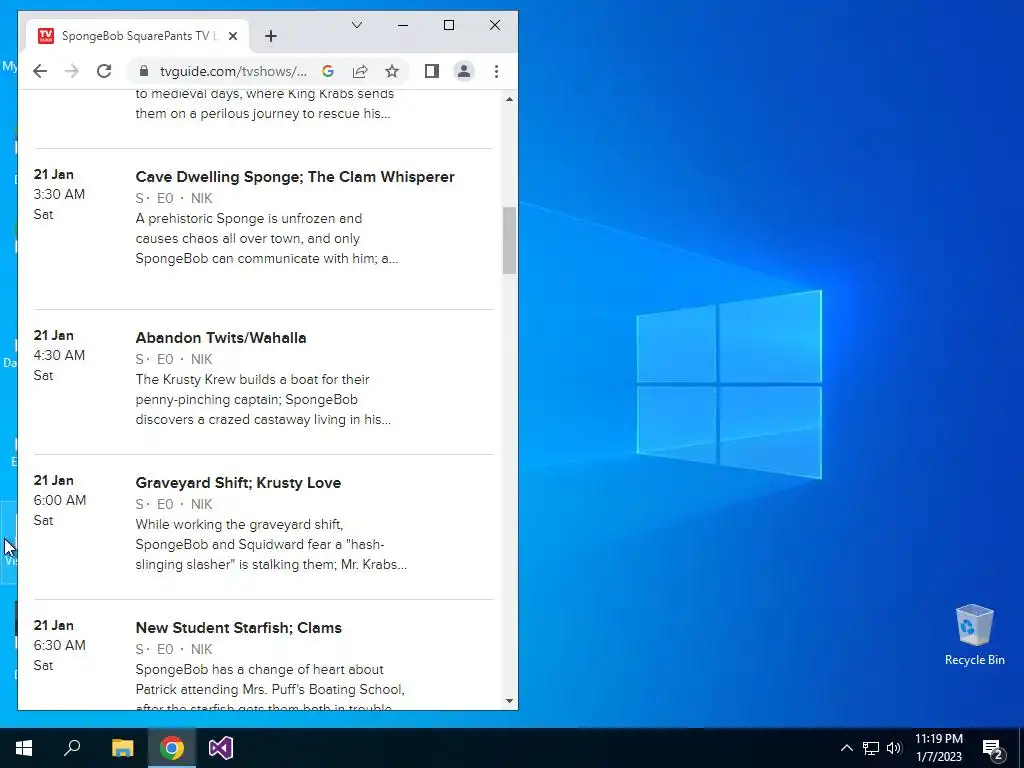This screenshot has width=1024, height=768.
Task: Click description 'SpongeBob has a change of heart'
Action: coord(270,688)
